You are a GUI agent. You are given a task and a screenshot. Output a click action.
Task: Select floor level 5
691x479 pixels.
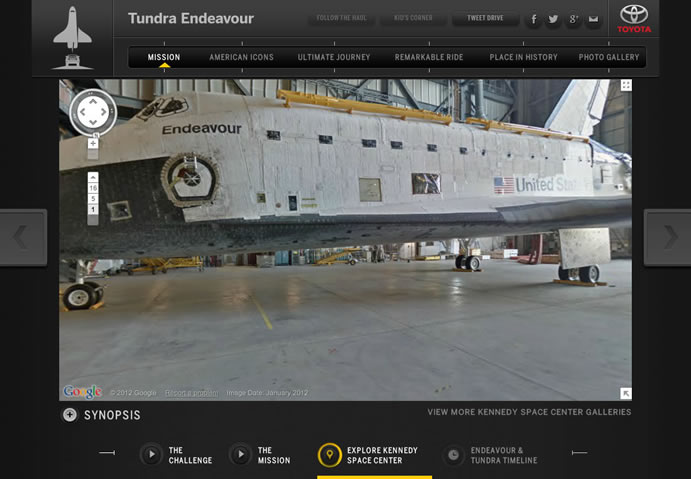point(93,199)
